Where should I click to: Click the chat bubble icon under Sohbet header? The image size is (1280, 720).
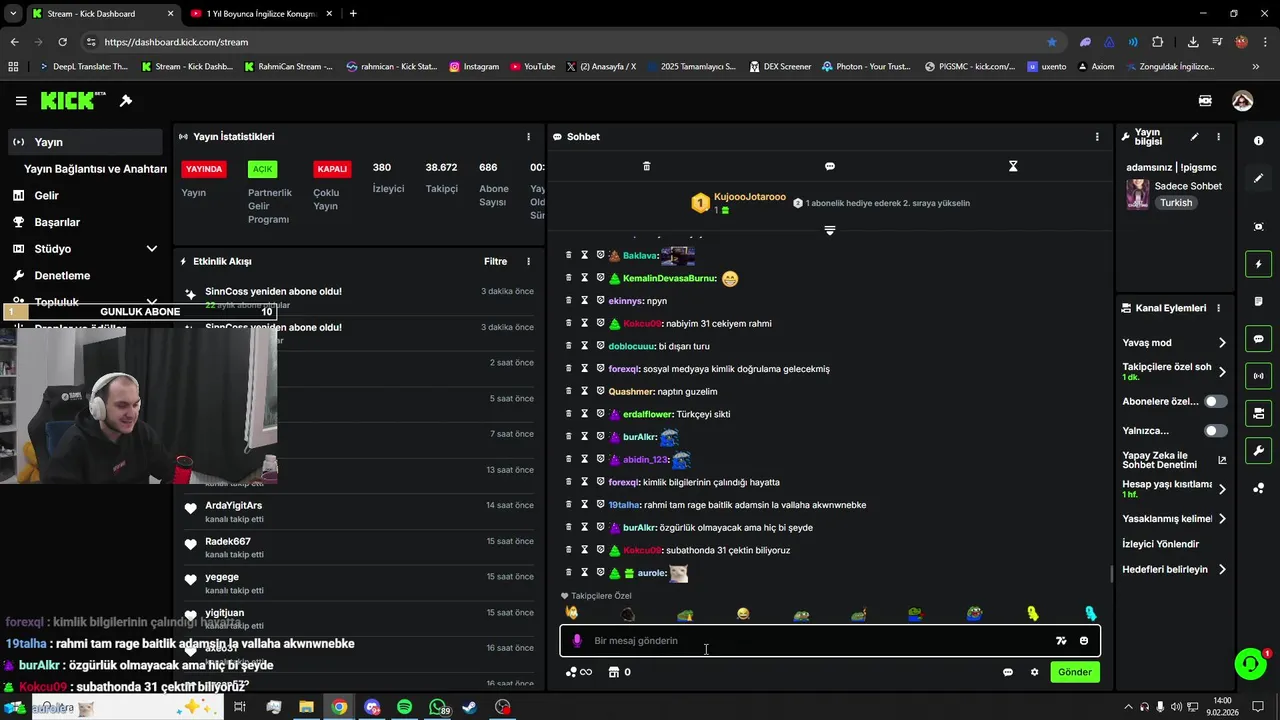click(x=830, y=166)
